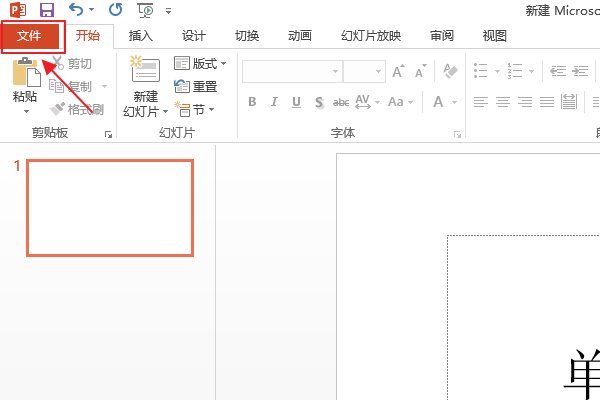
Task: Click the decrease list level icon
Action: tap(558, 71)
